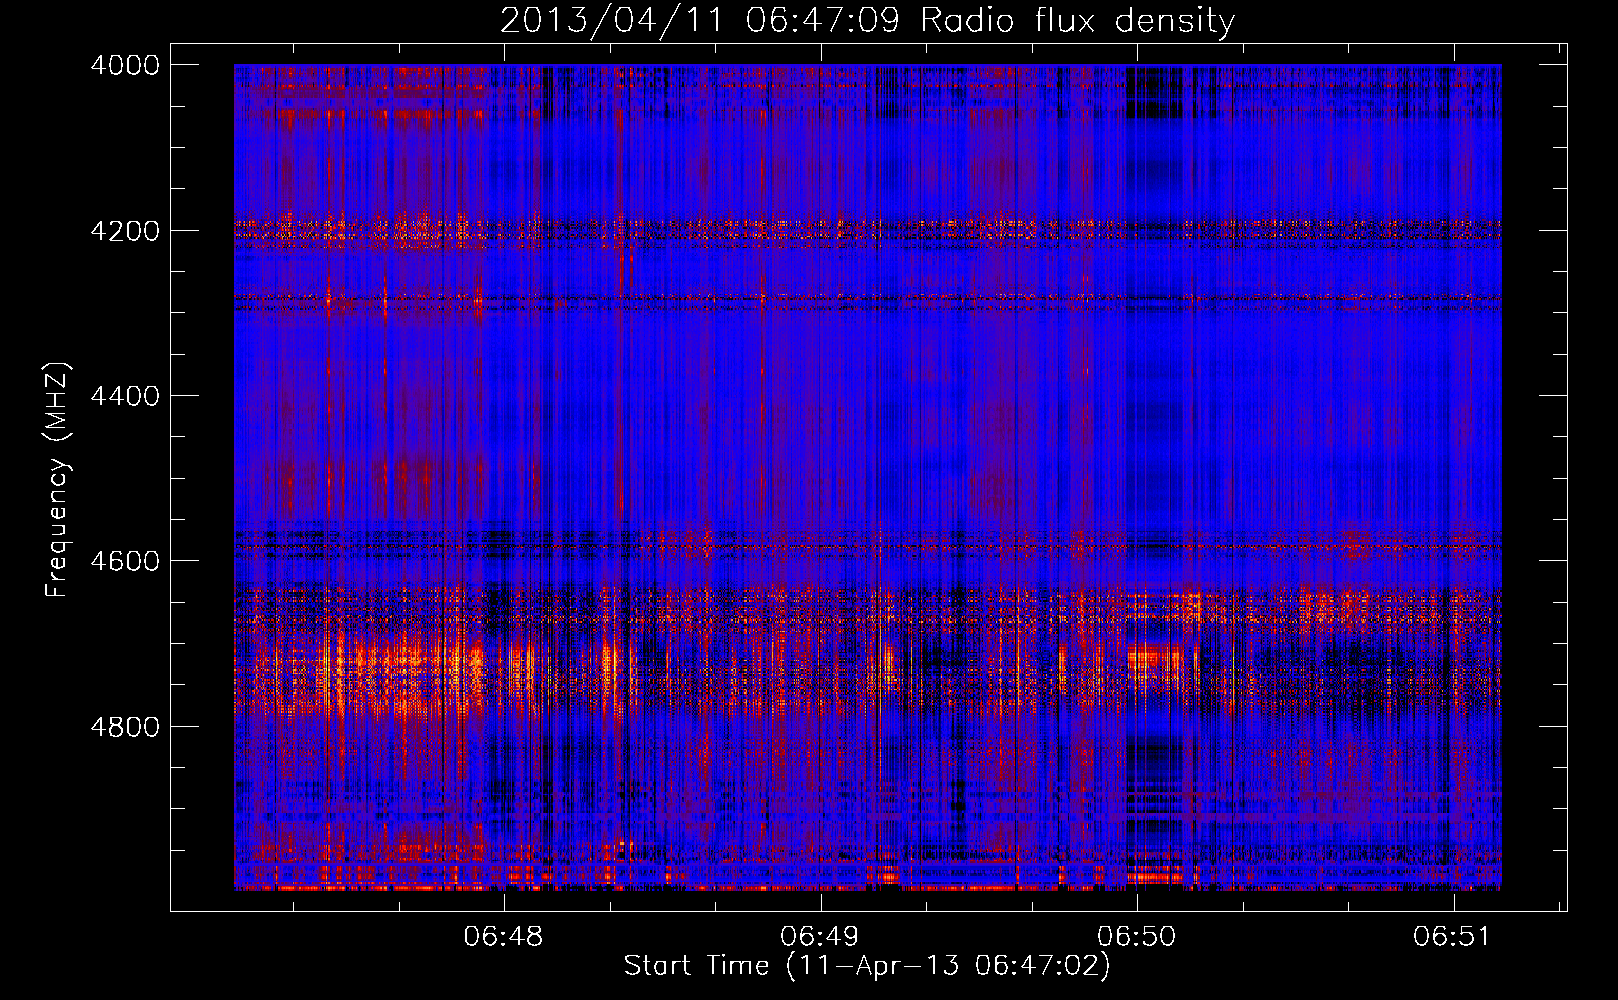Screen dimensions: 1618x1000
Task: Click the 4400 frequency tick label
Action: click(125, 396)
